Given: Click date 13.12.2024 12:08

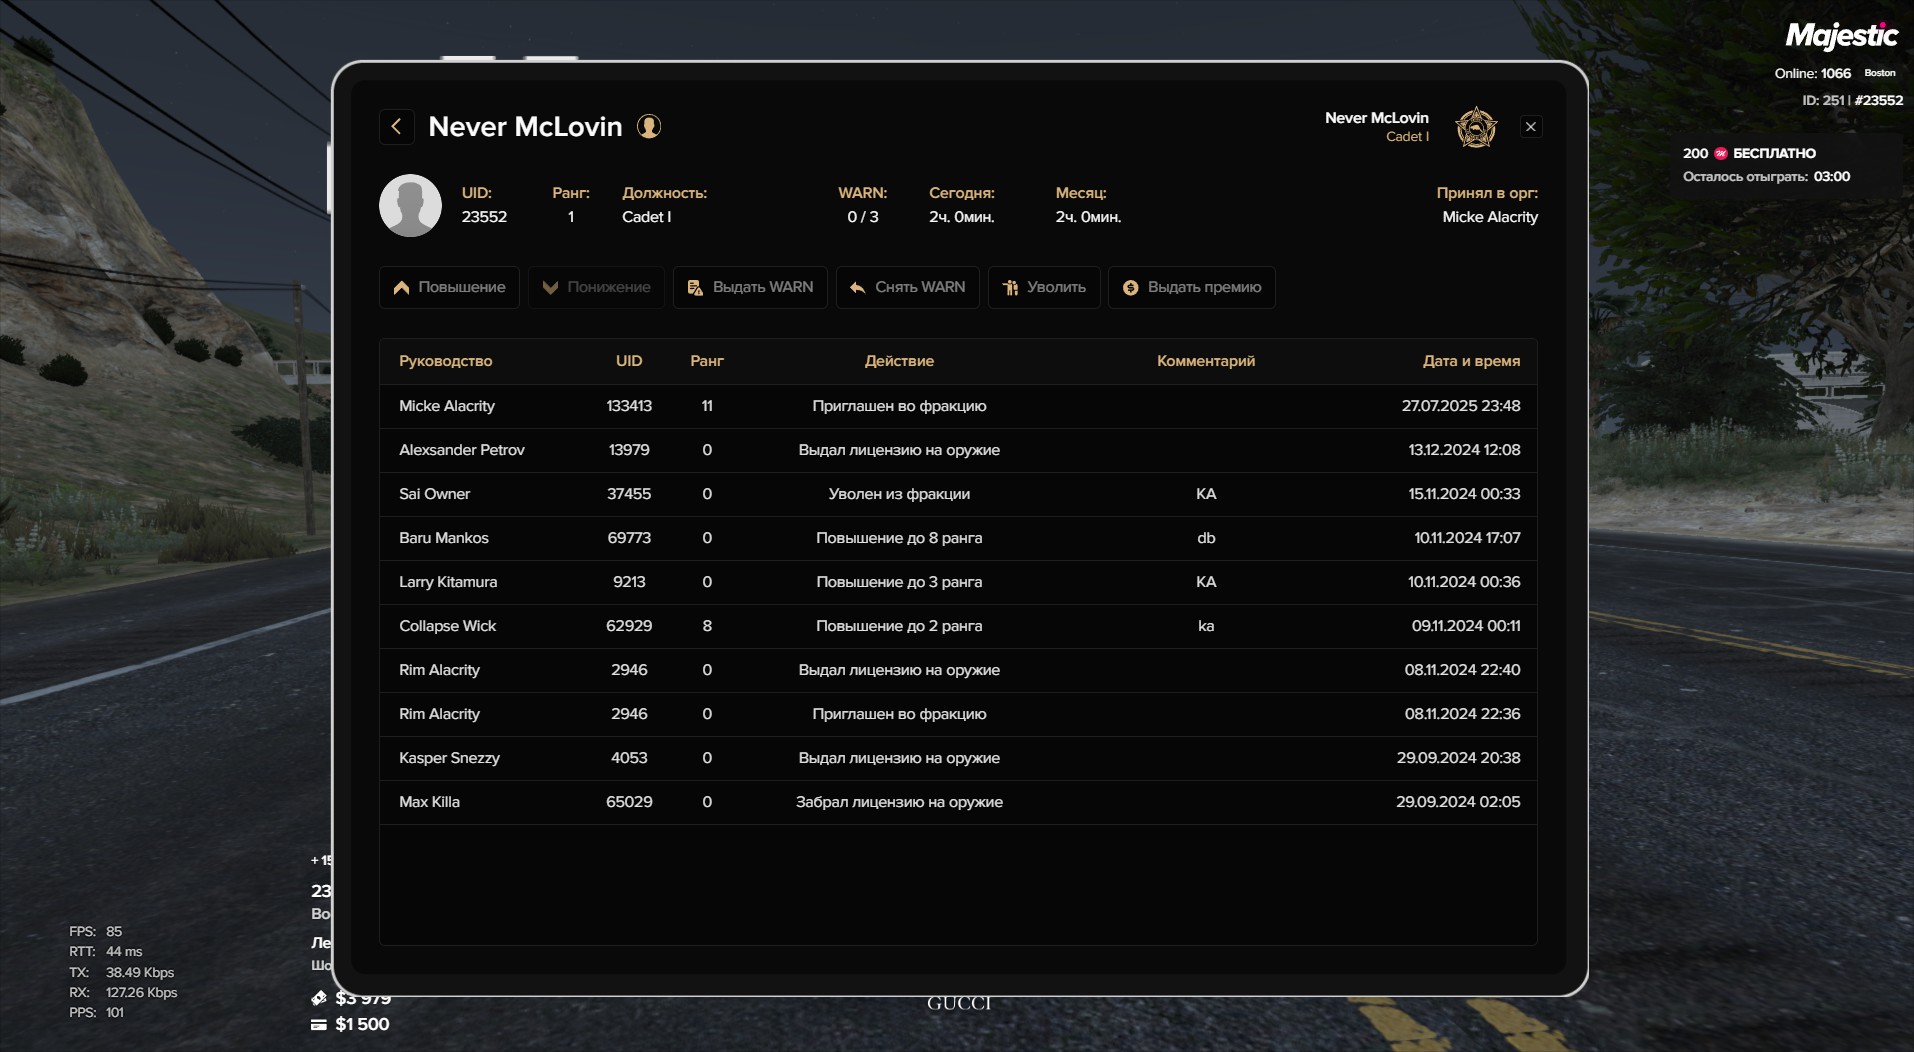Looking at the screenshot, I should pyautogui.click(x=1464, y=450).
